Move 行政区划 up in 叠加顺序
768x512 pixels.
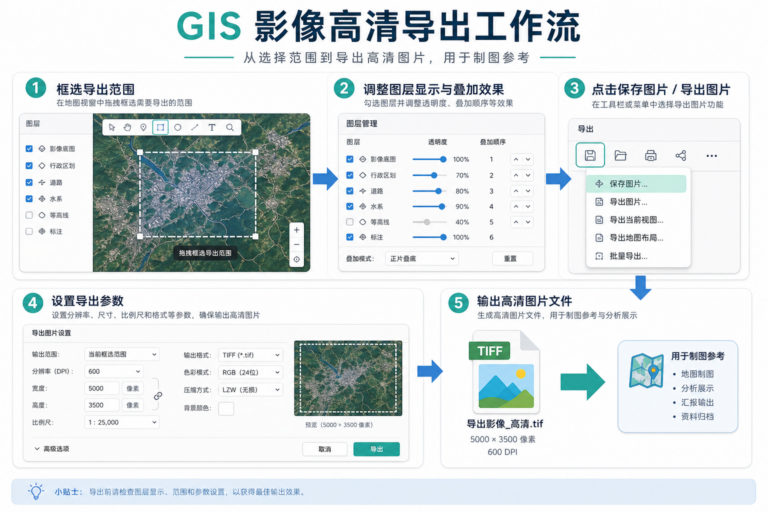(516, 175)
